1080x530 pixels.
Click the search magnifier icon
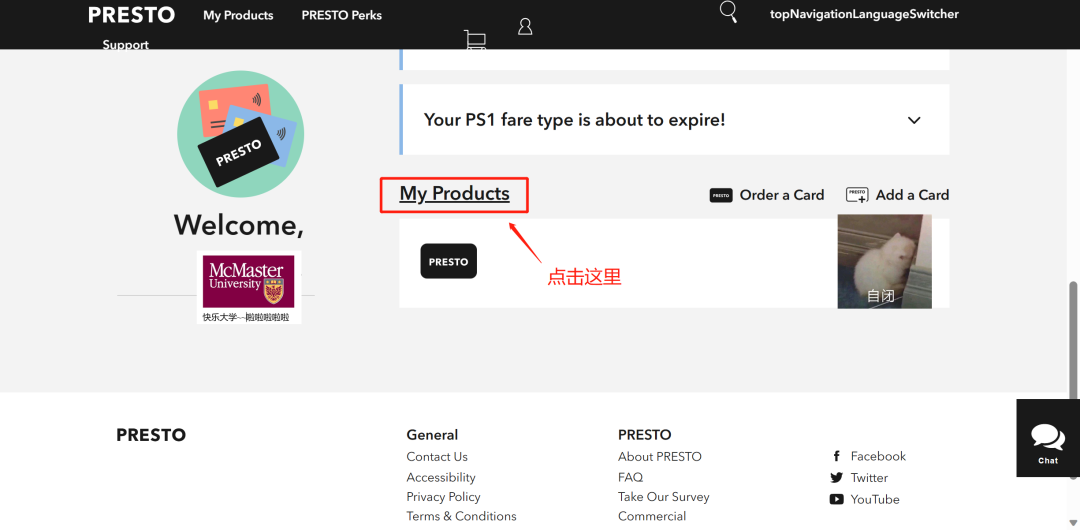click(x=729, y=12)
